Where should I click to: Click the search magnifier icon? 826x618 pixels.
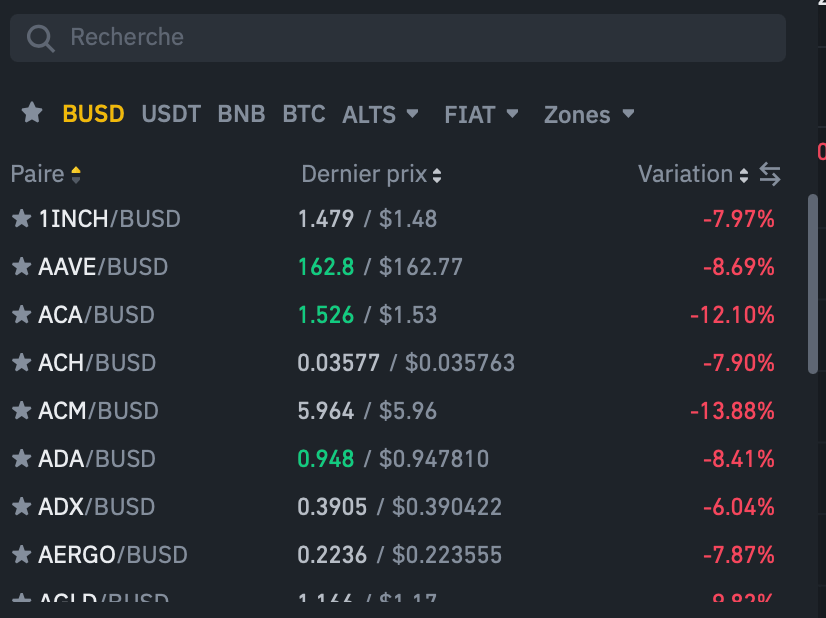41,37
